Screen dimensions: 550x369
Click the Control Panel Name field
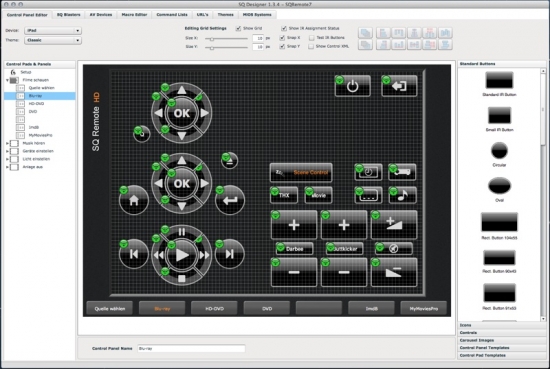point(191,349)
